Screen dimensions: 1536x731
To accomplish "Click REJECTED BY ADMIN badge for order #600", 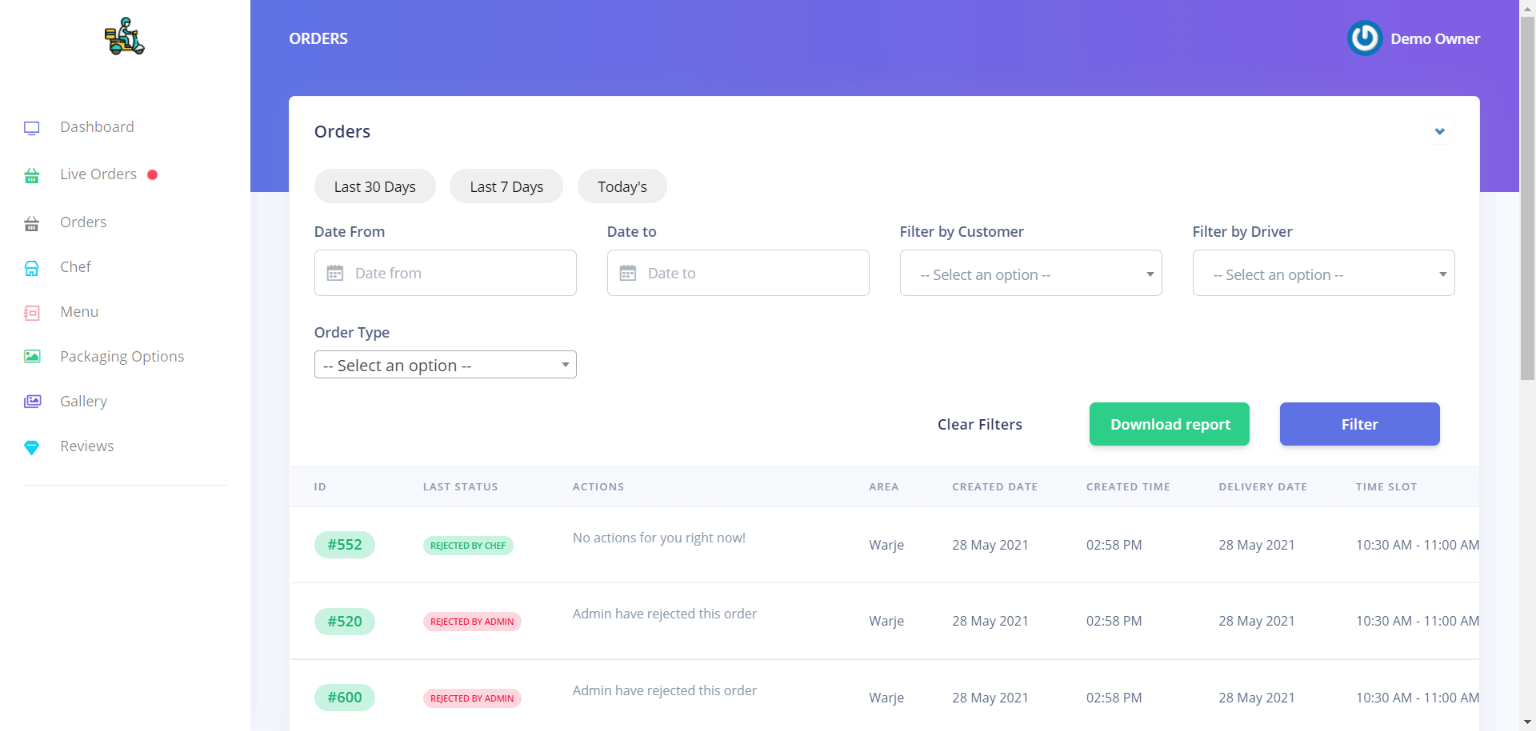I will 472,698.
